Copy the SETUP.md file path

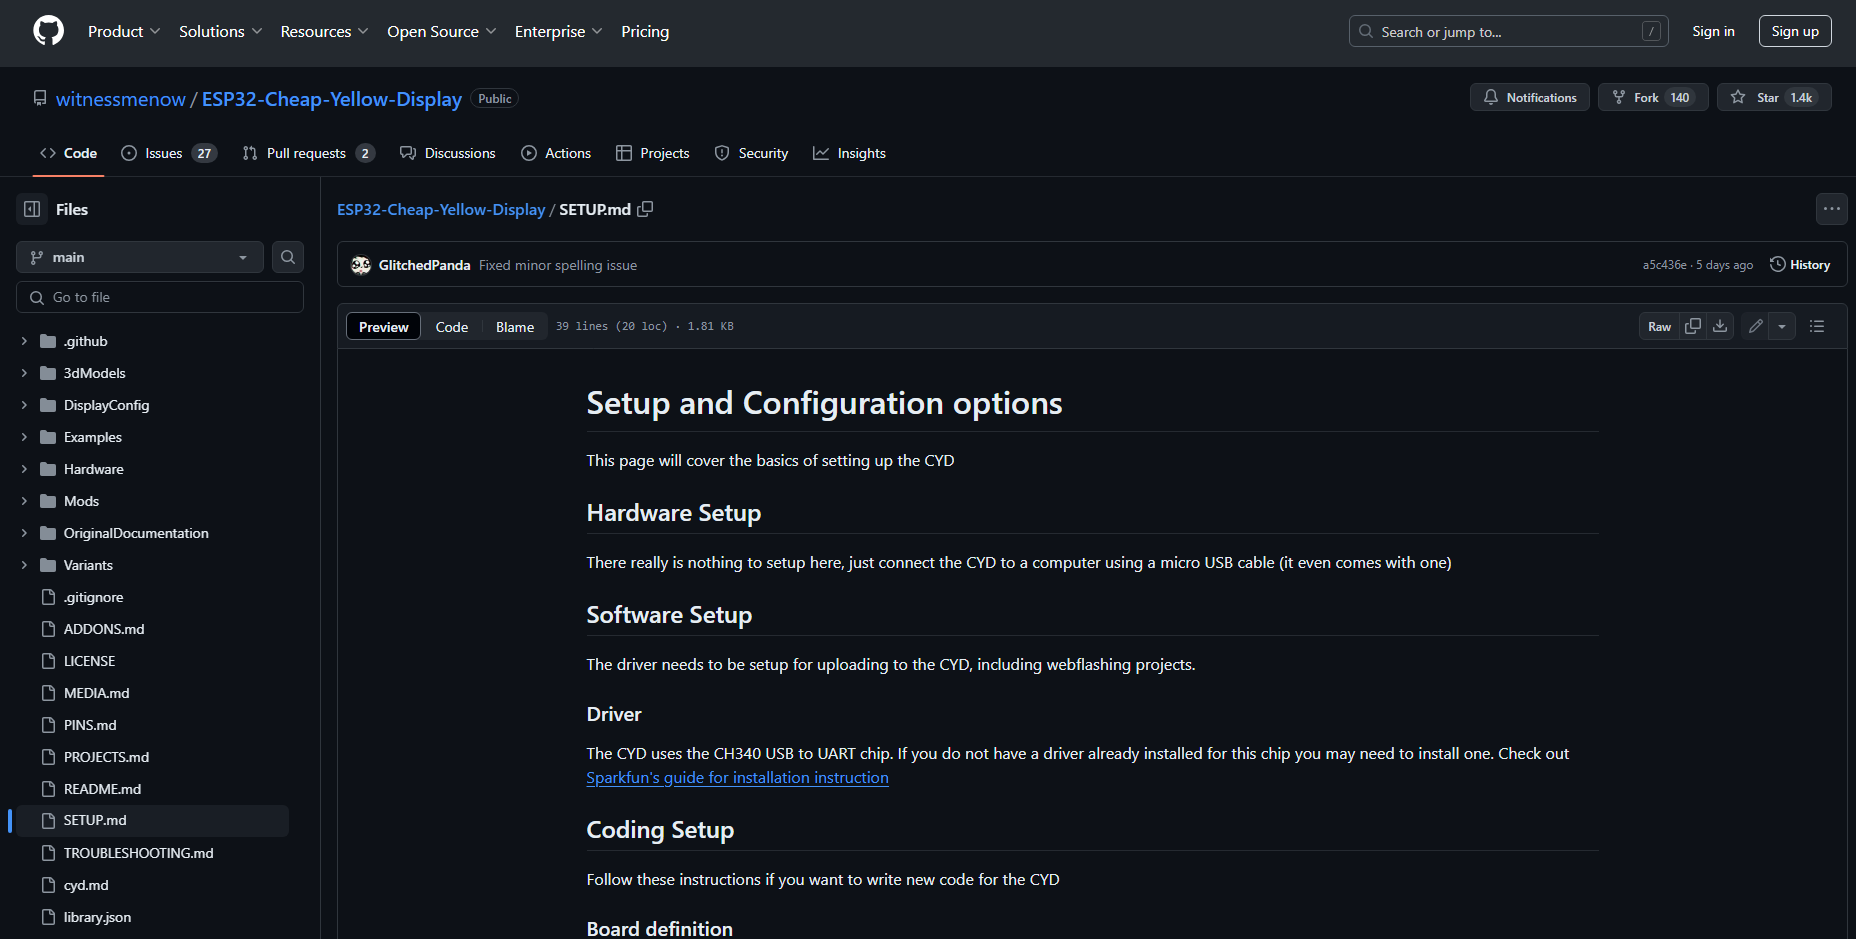(x=645, y=209)
